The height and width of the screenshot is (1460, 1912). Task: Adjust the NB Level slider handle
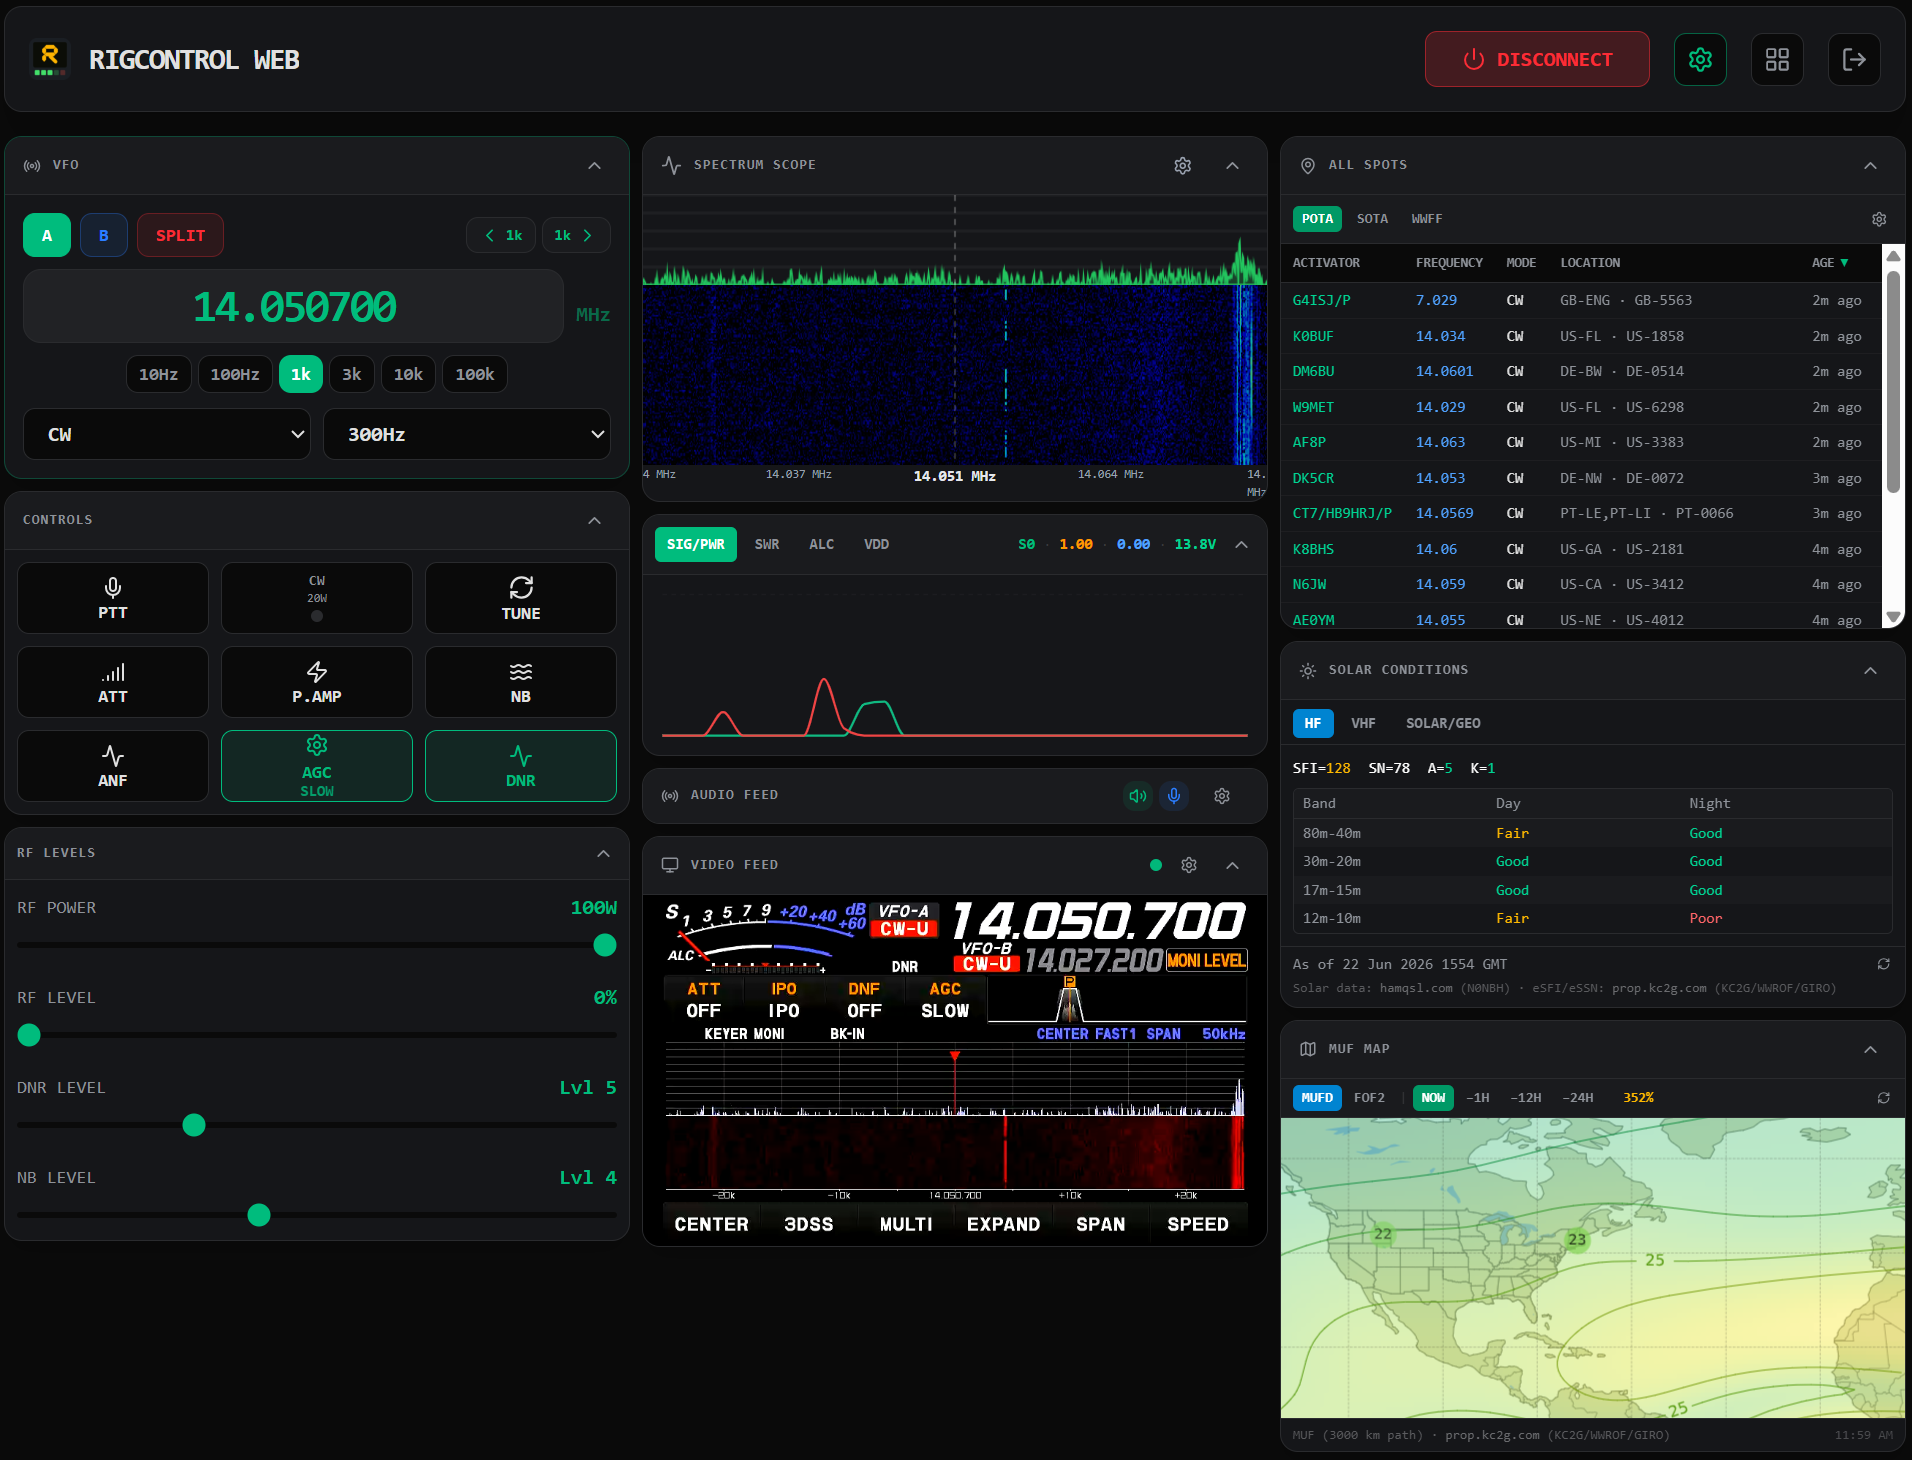pos(259,1215)
